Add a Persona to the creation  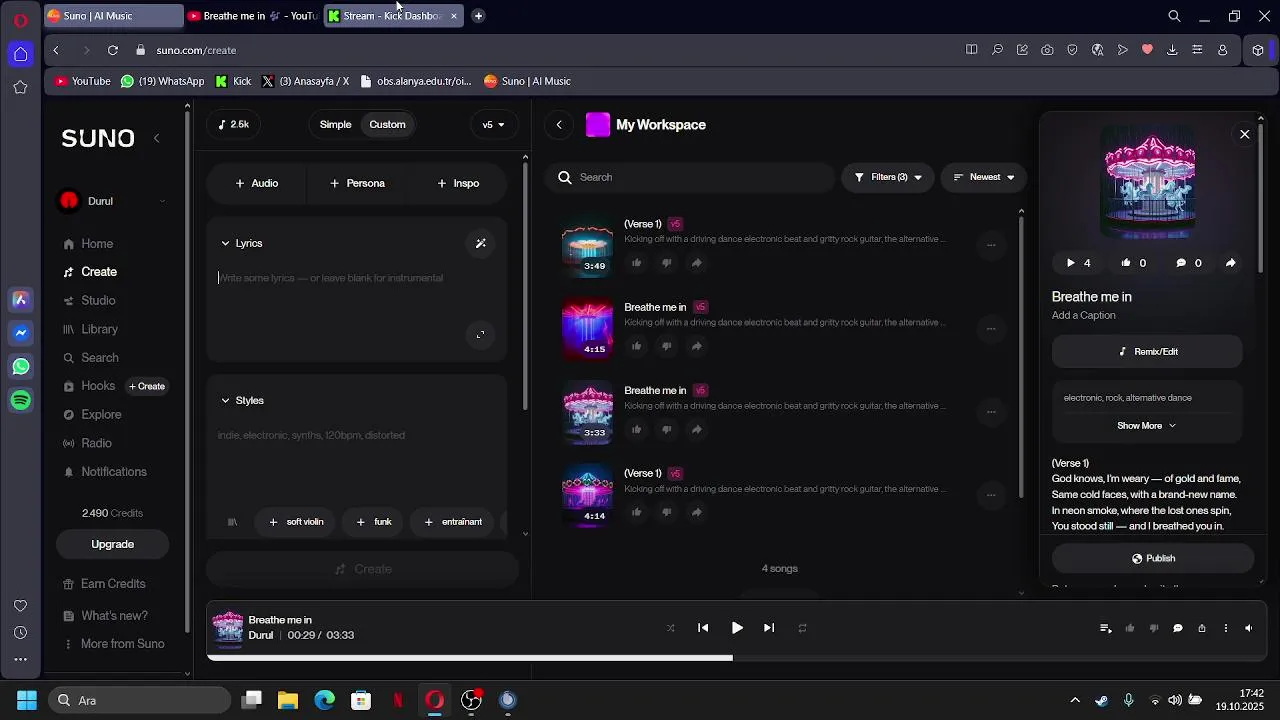click(x=357, y=183)
